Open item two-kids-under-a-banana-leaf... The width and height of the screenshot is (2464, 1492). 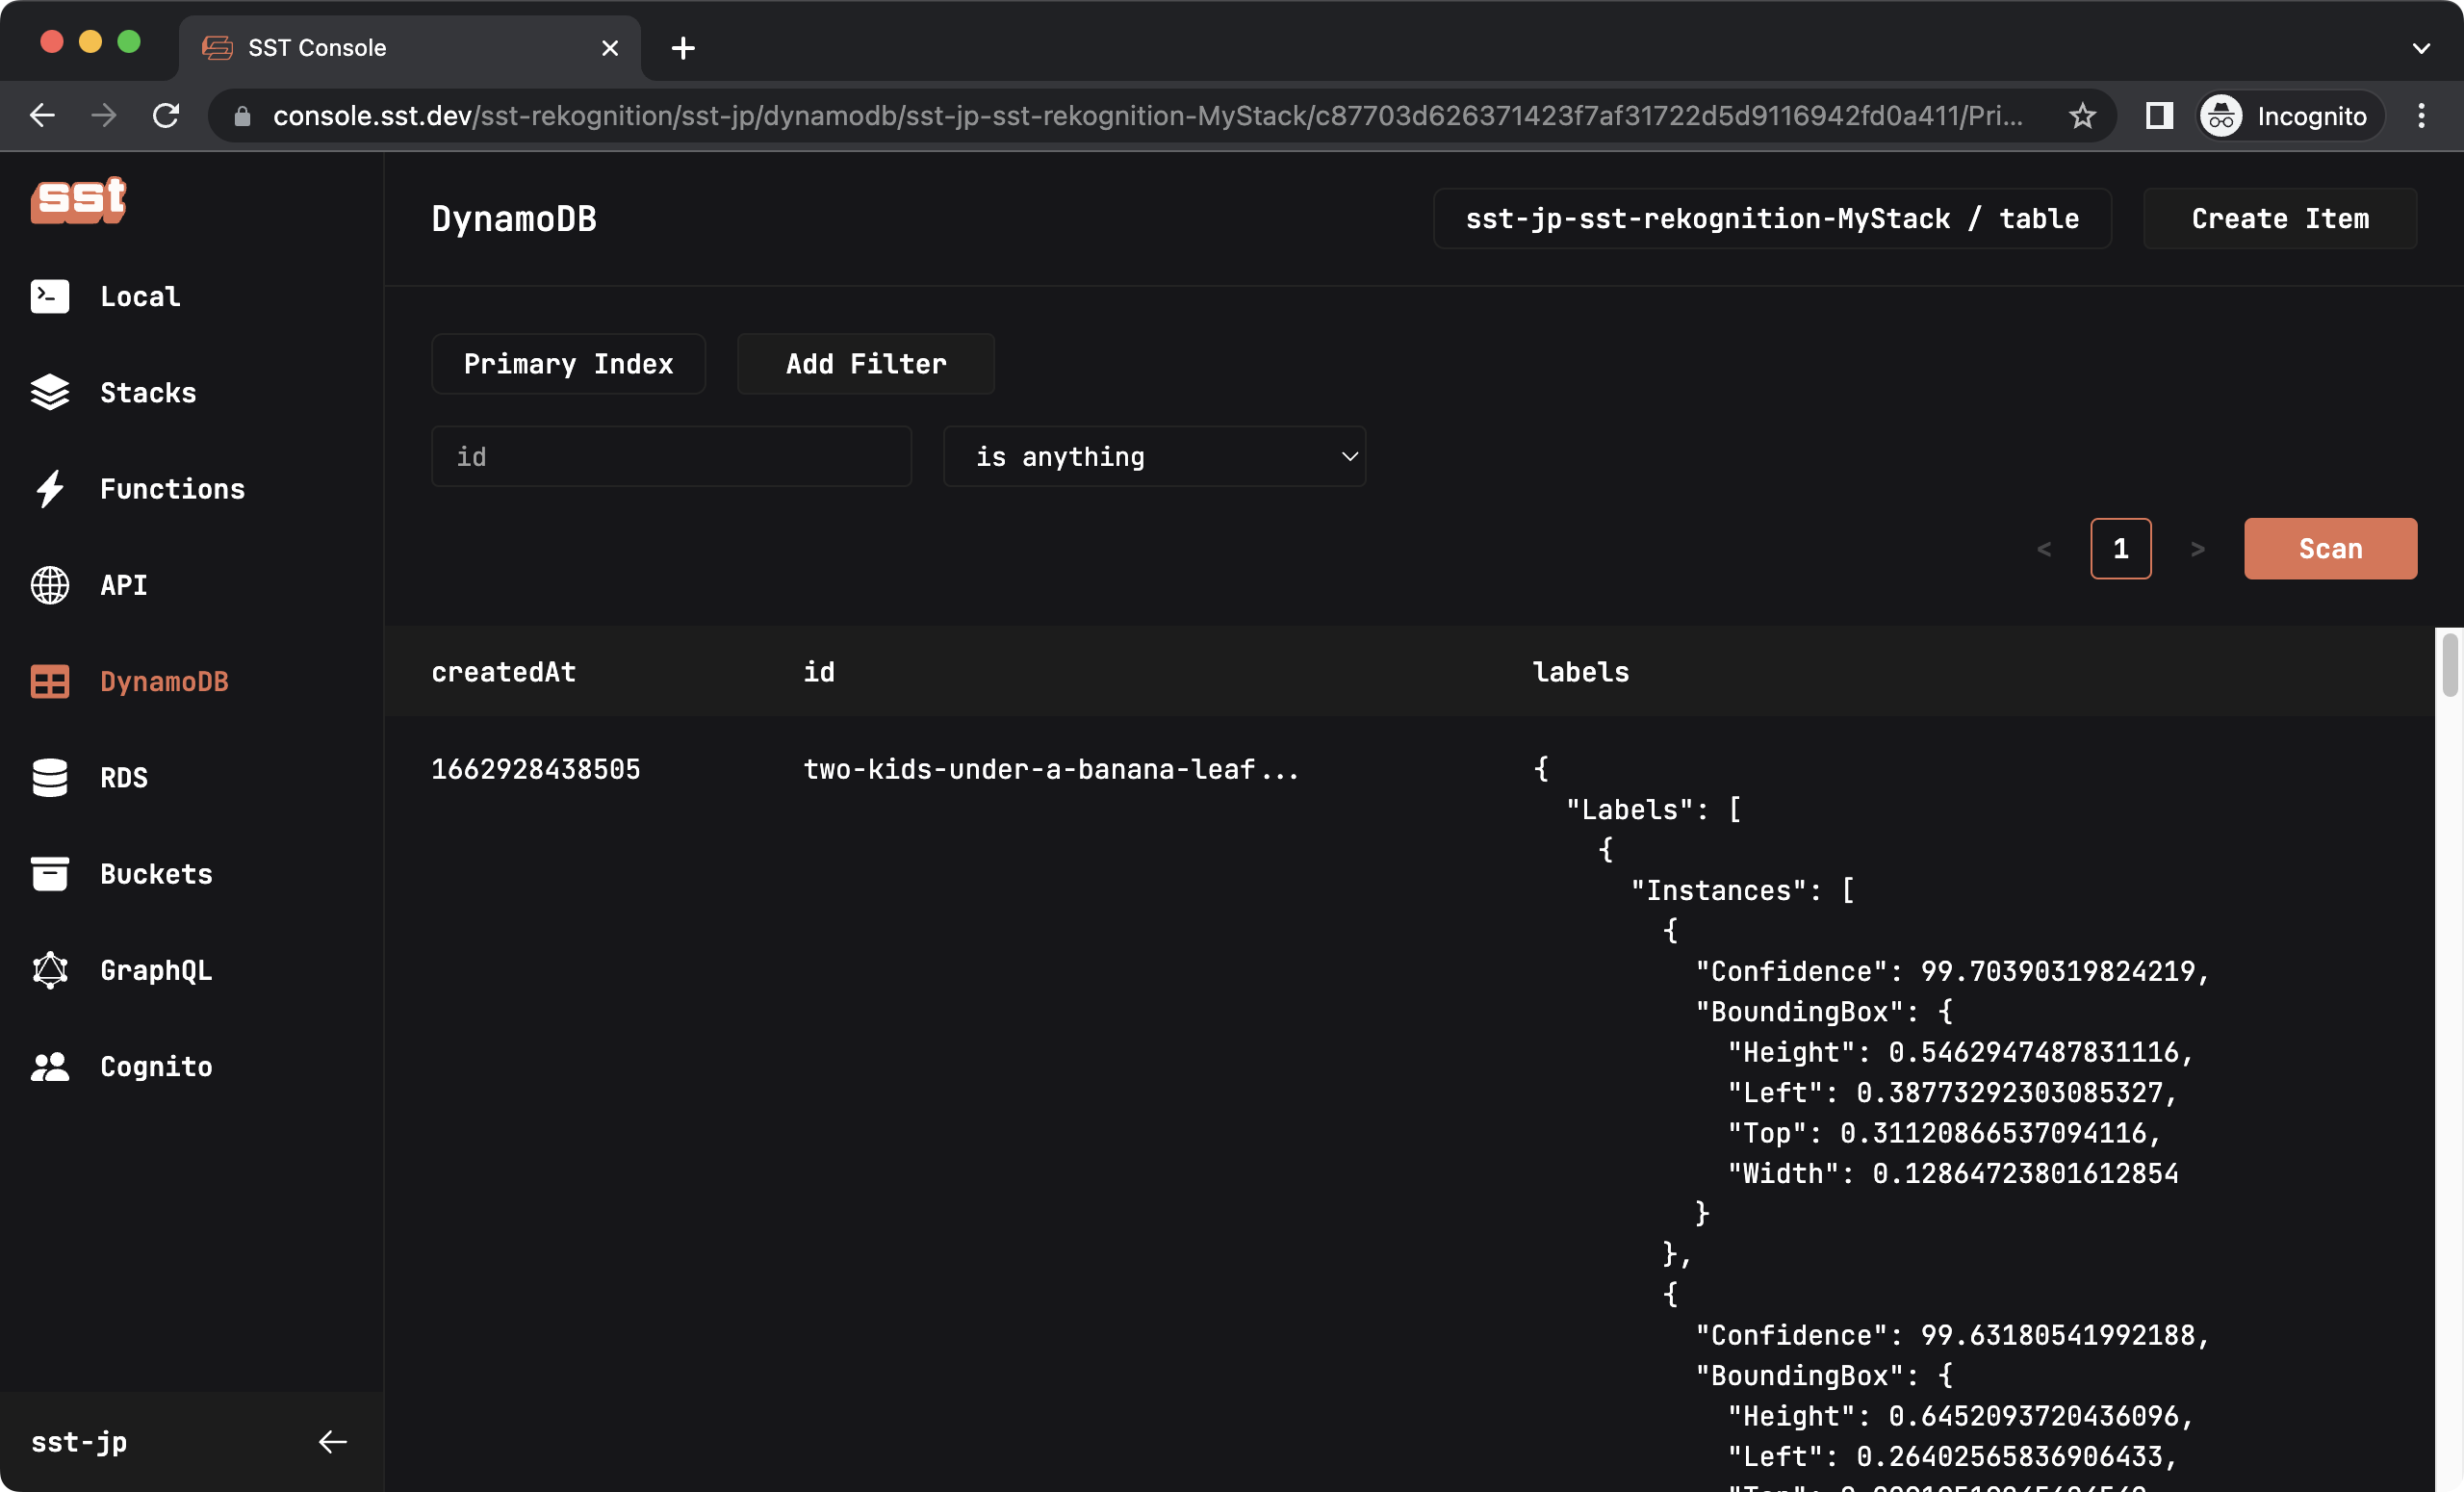(x=1051, y=768)
